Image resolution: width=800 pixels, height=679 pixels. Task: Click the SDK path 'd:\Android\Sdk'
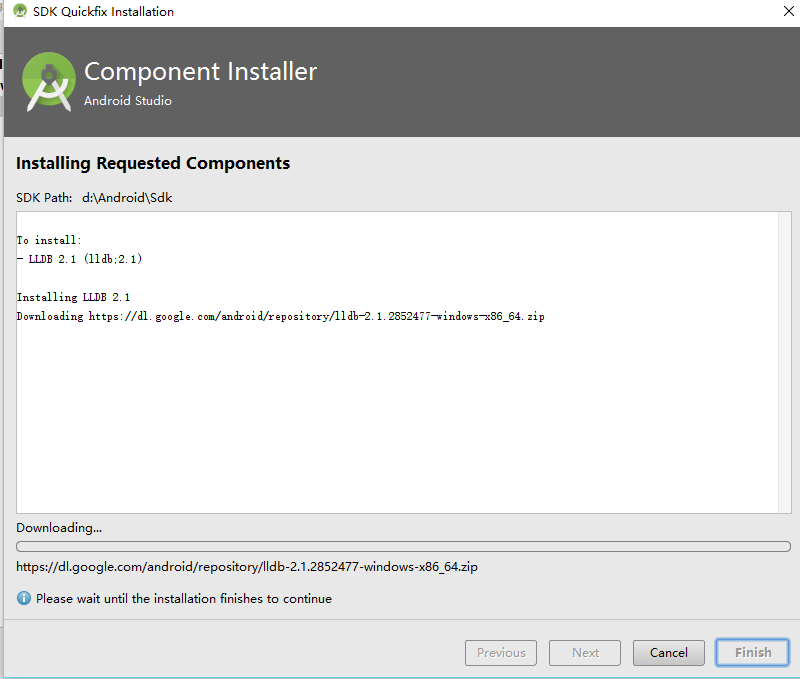point(127,198)
